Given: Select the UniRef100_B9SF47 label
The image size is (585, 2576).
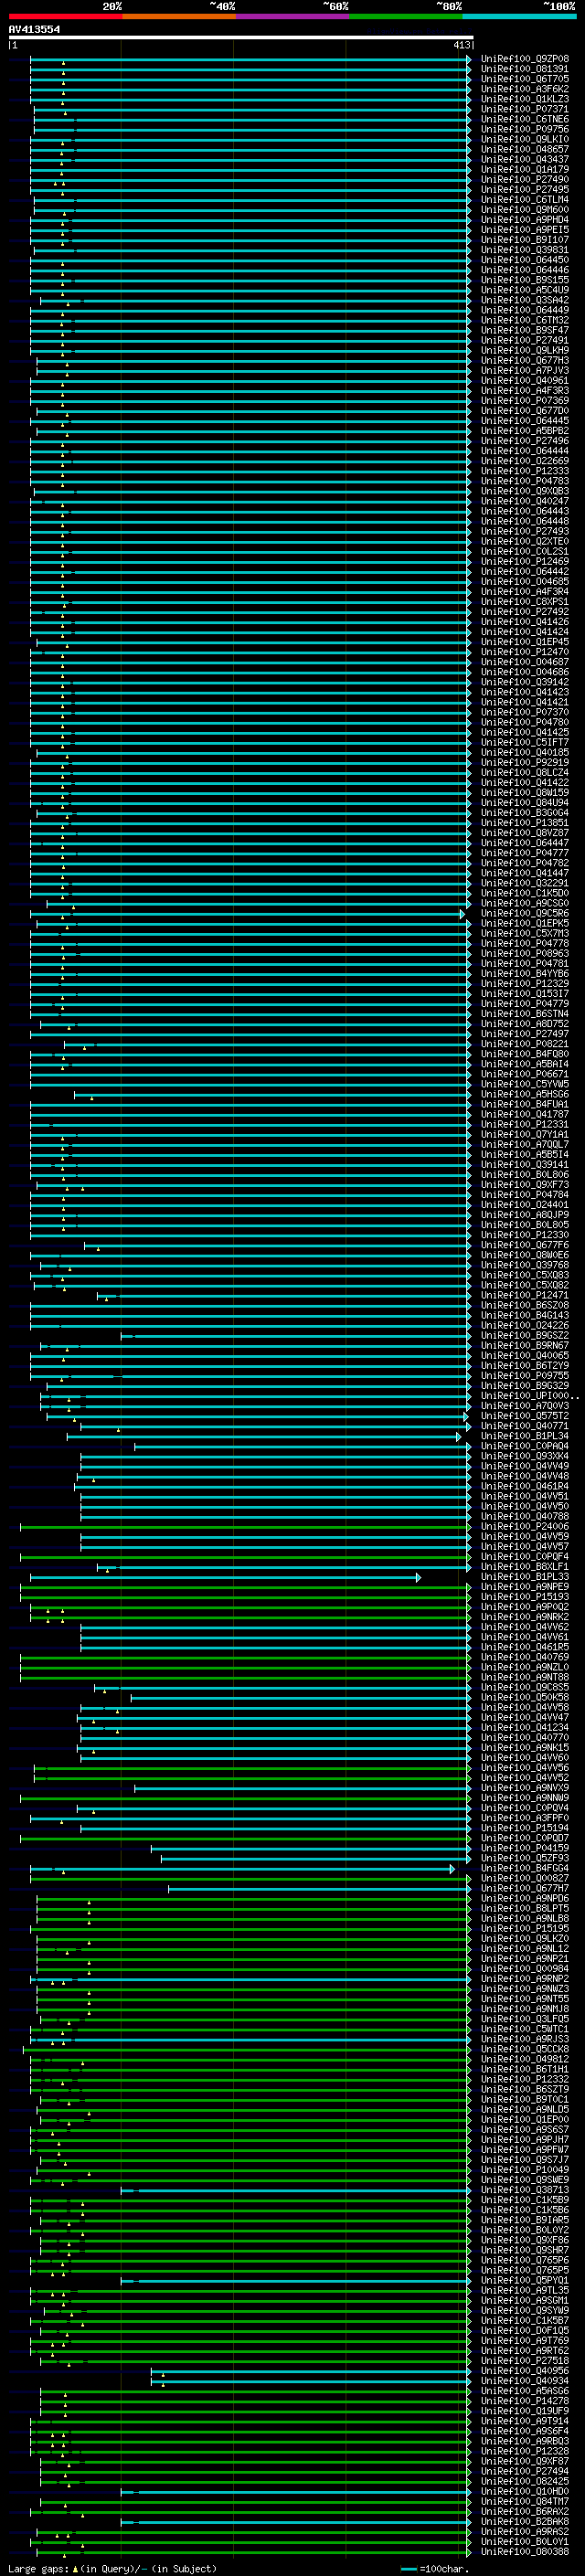Looking at the screenshot, I should click(524, 330).
